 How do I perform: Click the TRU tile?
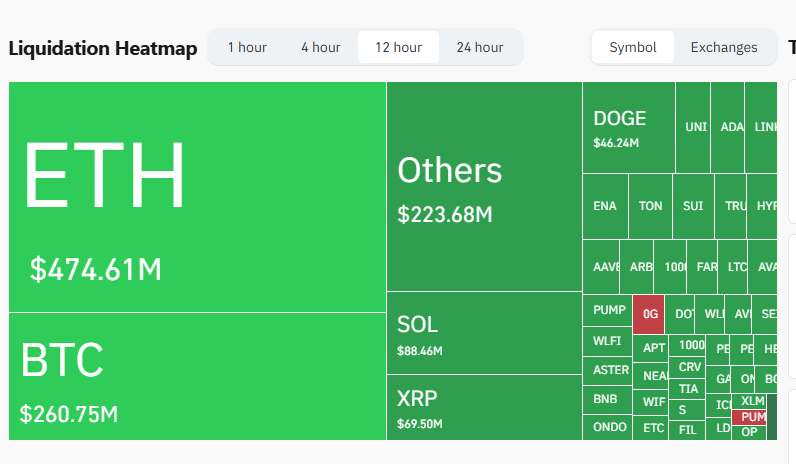click(731, 206)
